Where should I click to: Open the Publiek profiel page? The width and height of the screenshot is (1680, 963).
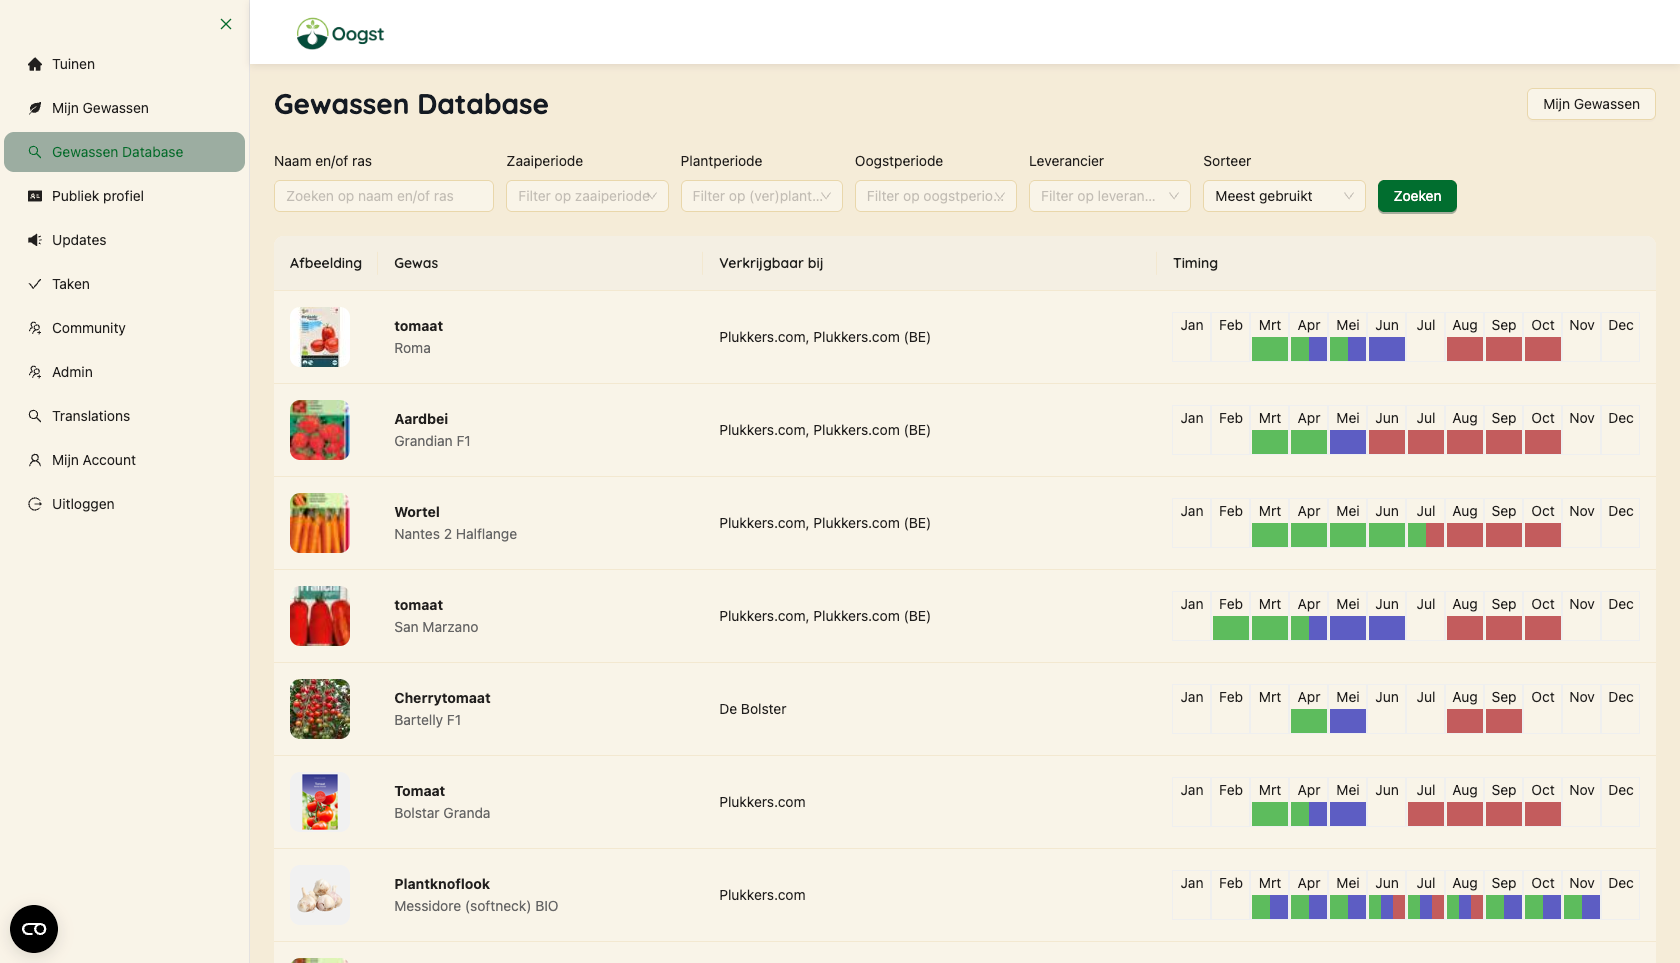coord(124,196)
